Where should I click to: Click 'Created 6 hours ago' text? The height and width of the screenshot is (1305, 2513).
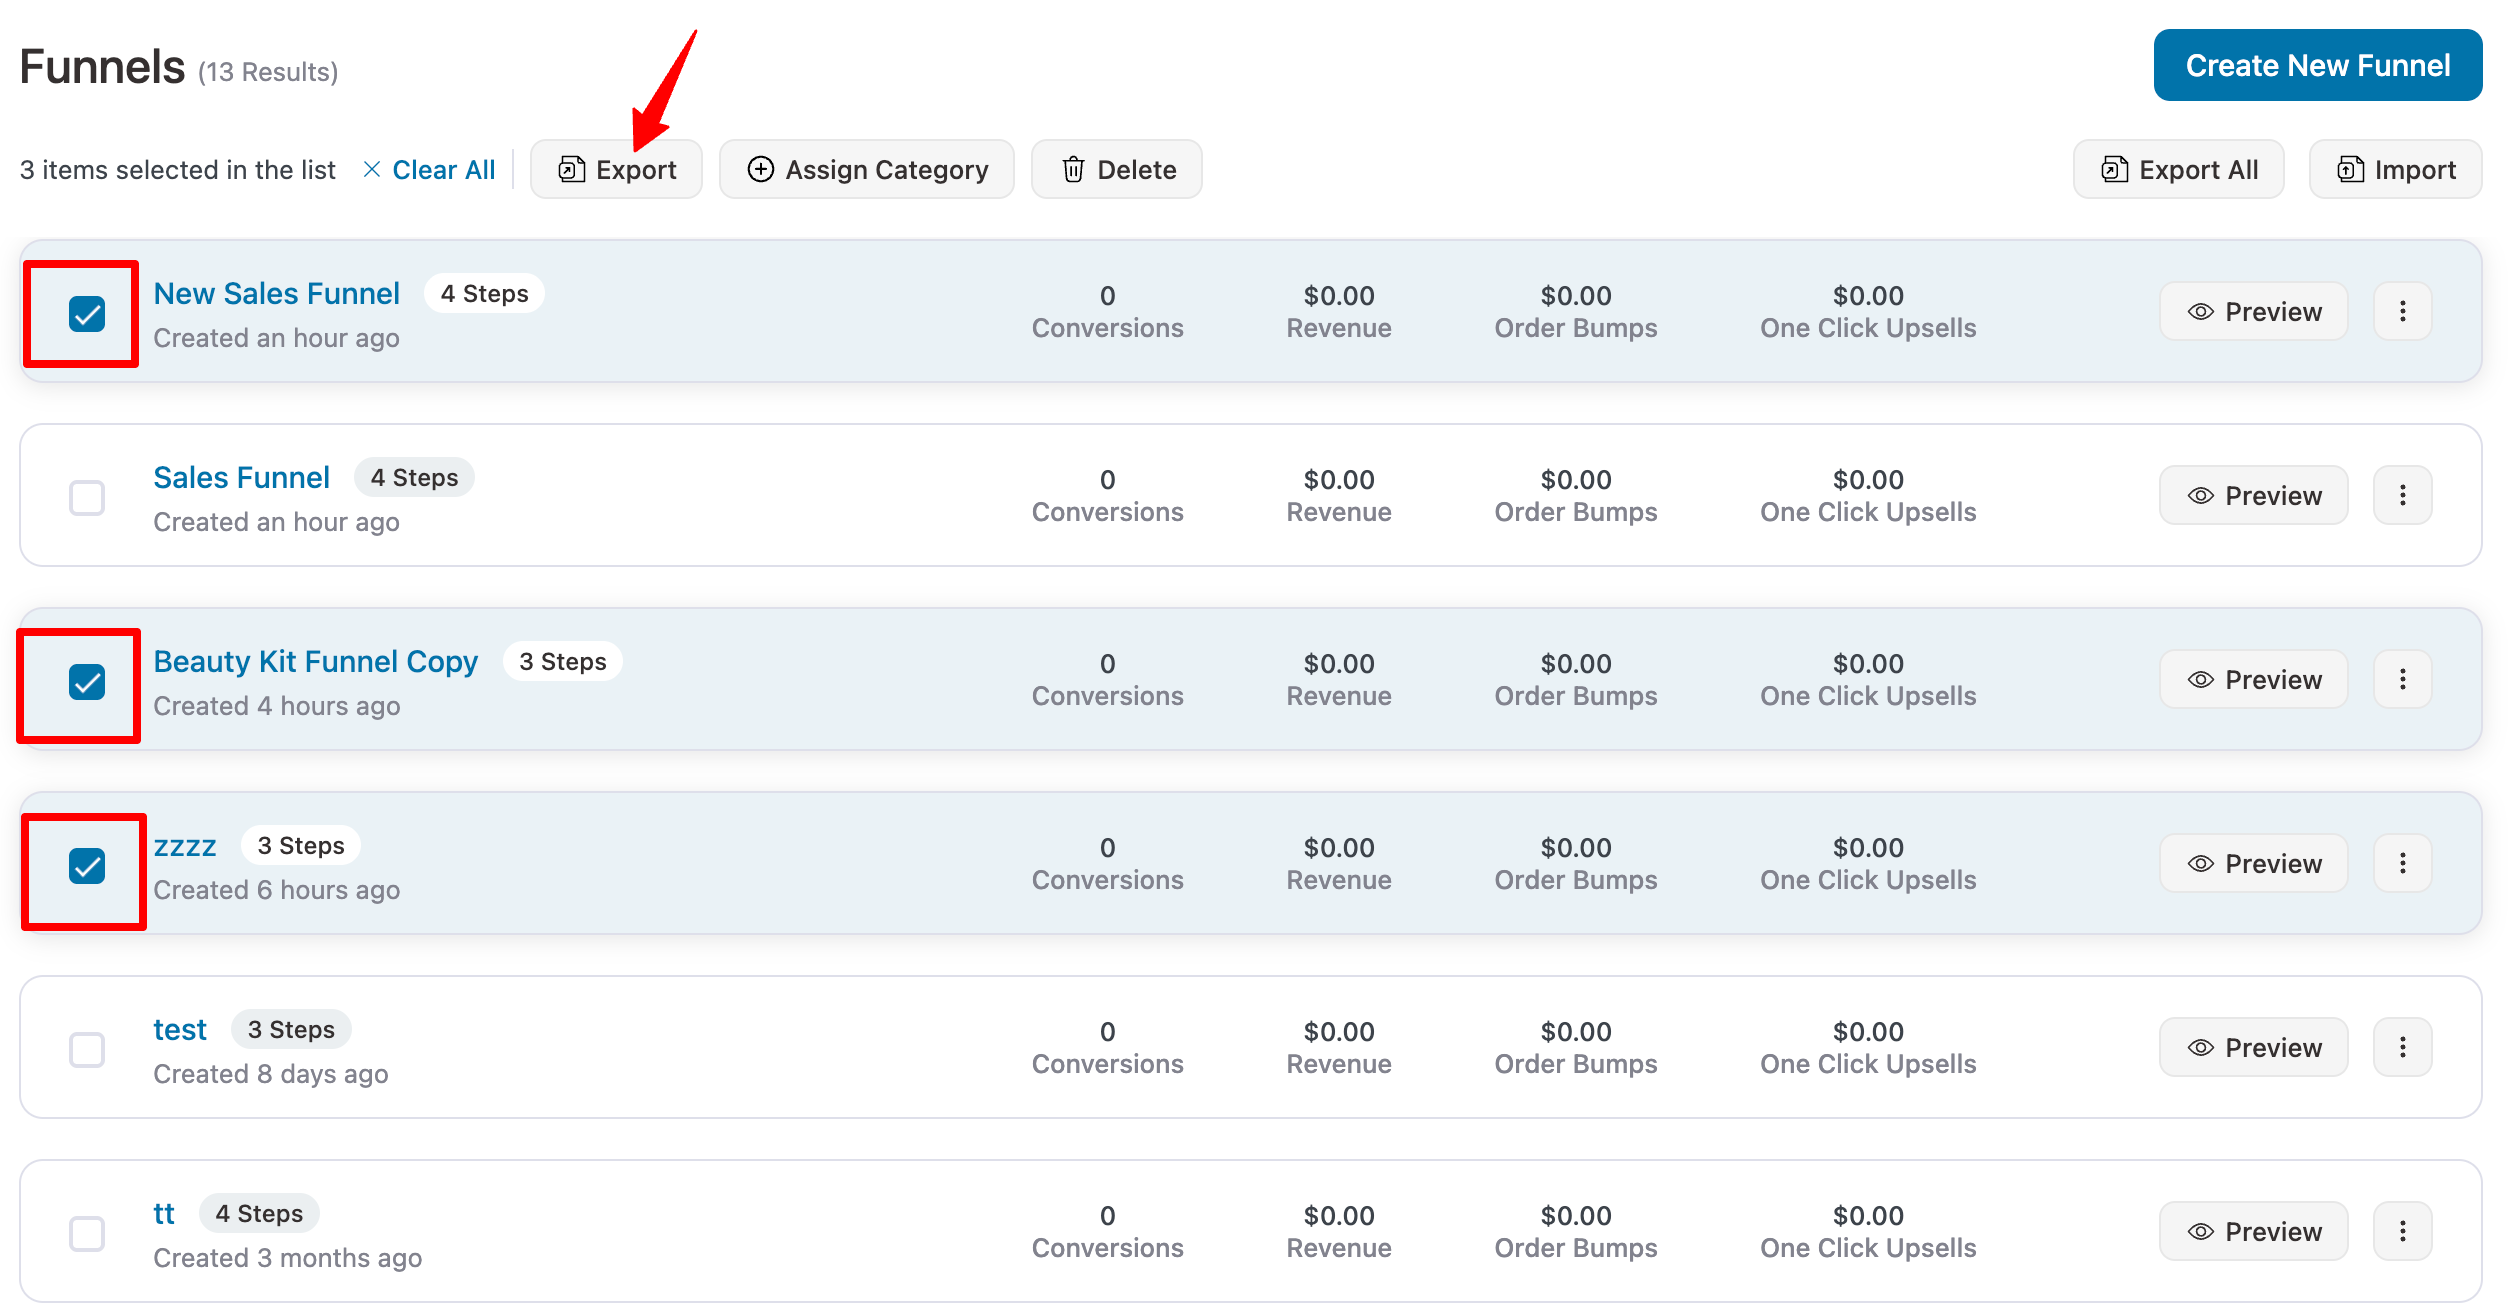(x=277, y=890)
